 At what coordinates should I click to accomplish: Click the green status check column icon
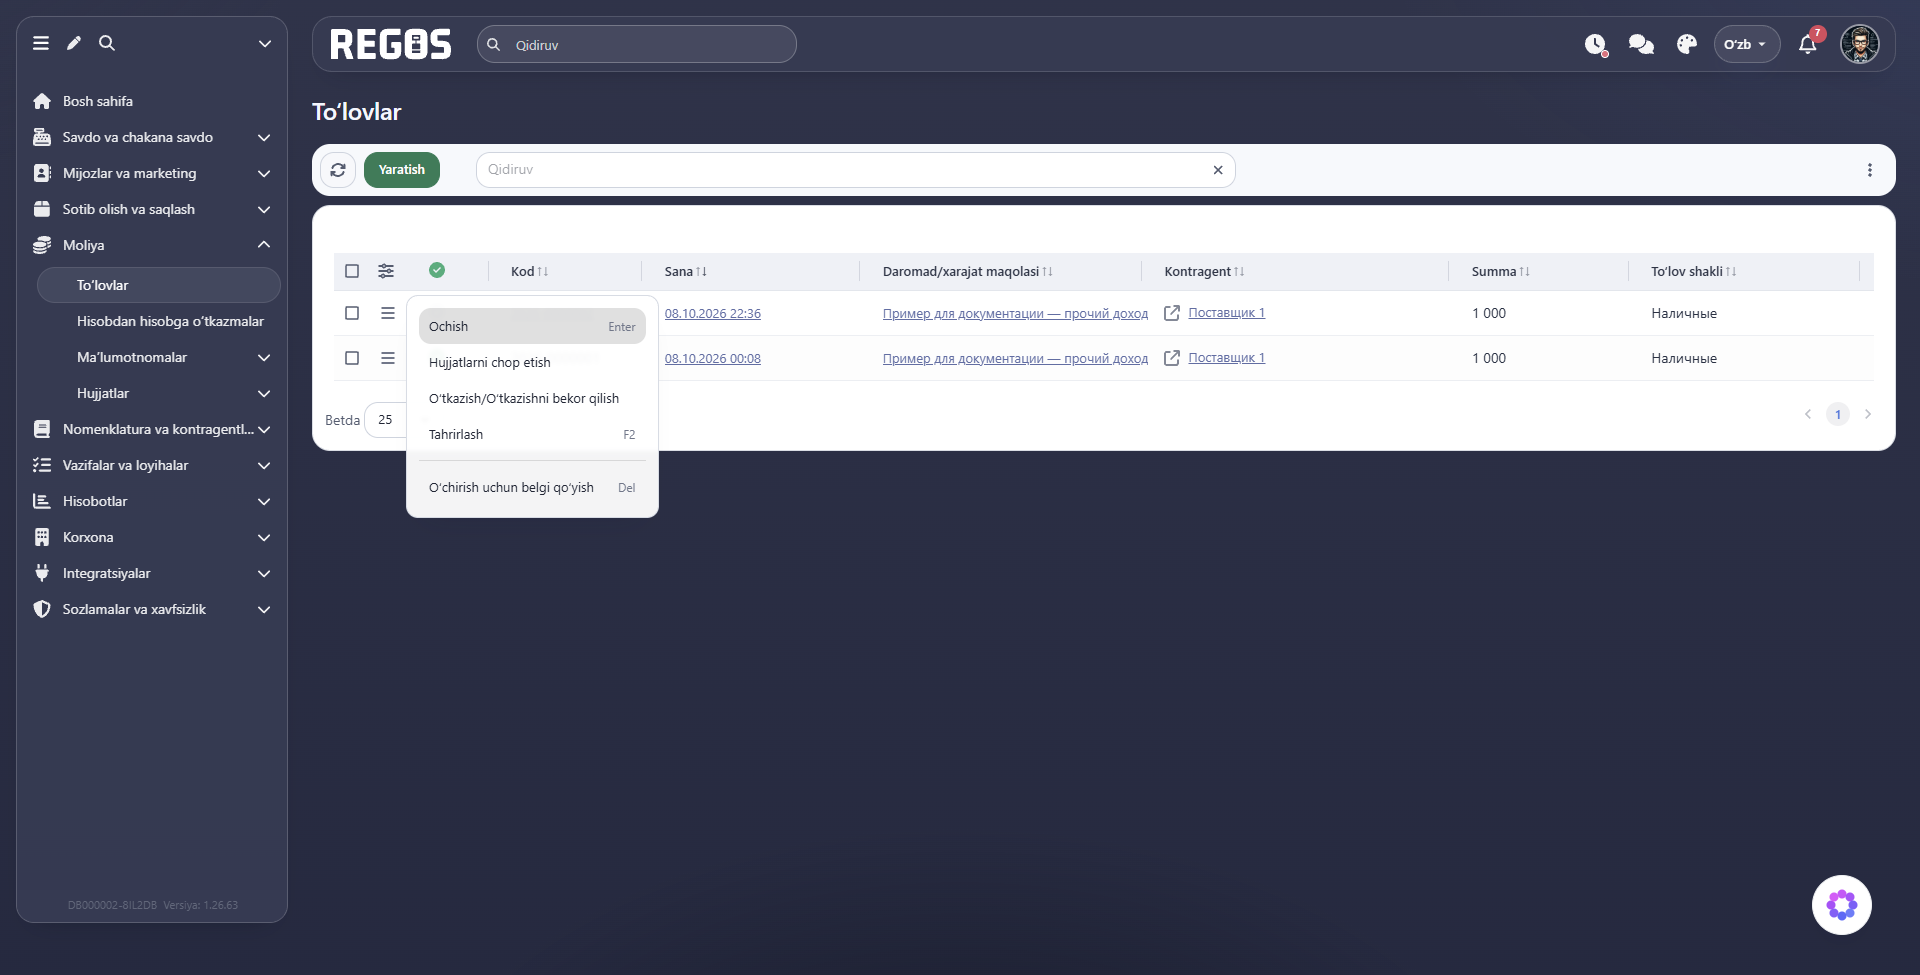click(x=437, y=270)
